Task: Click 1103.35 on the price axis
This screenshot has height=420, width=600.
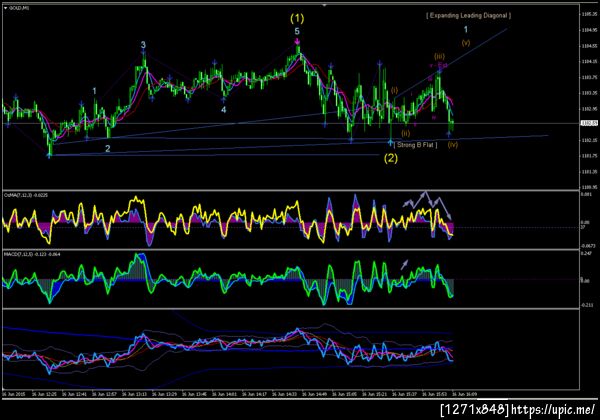Action: click(589, 93)
